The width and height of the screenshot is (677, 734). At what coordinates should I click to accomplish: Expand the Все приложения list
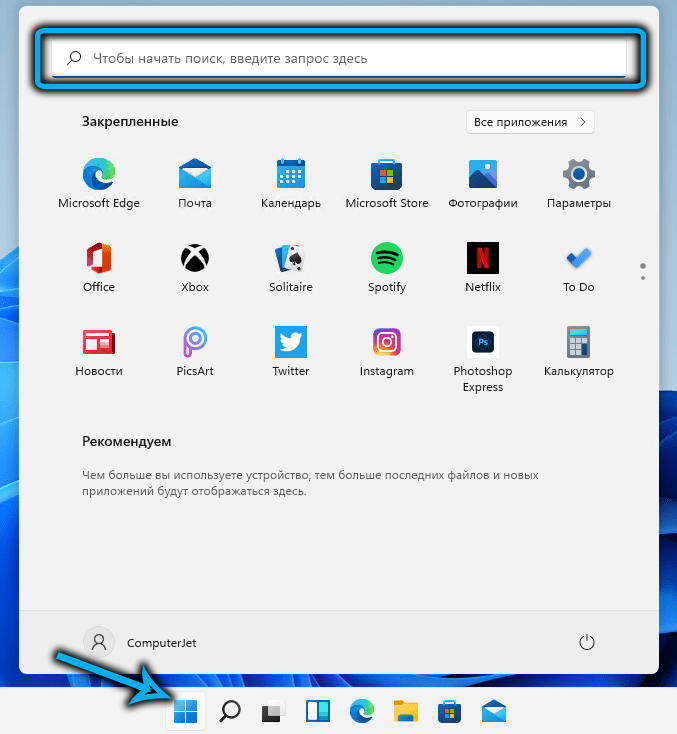(x=530, y=122)
